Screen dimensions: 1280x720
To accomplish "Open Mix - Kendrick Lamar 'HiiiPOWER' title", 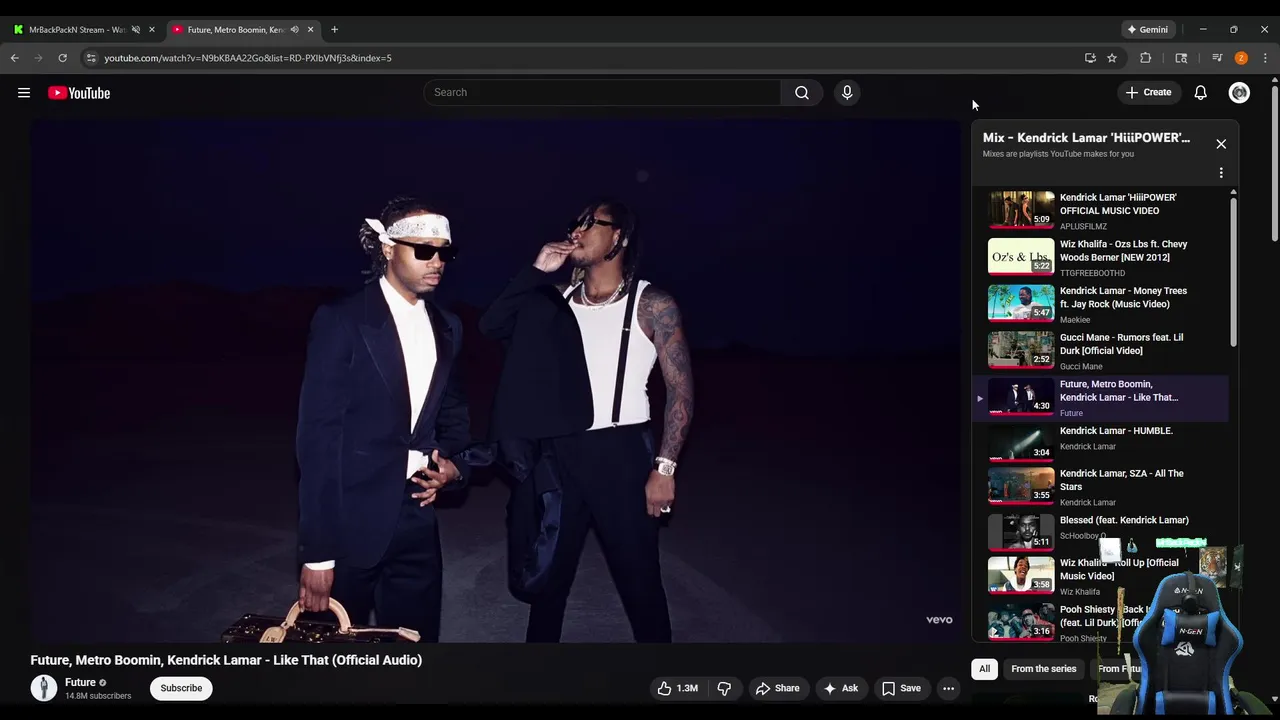I will click(1086, 138).
